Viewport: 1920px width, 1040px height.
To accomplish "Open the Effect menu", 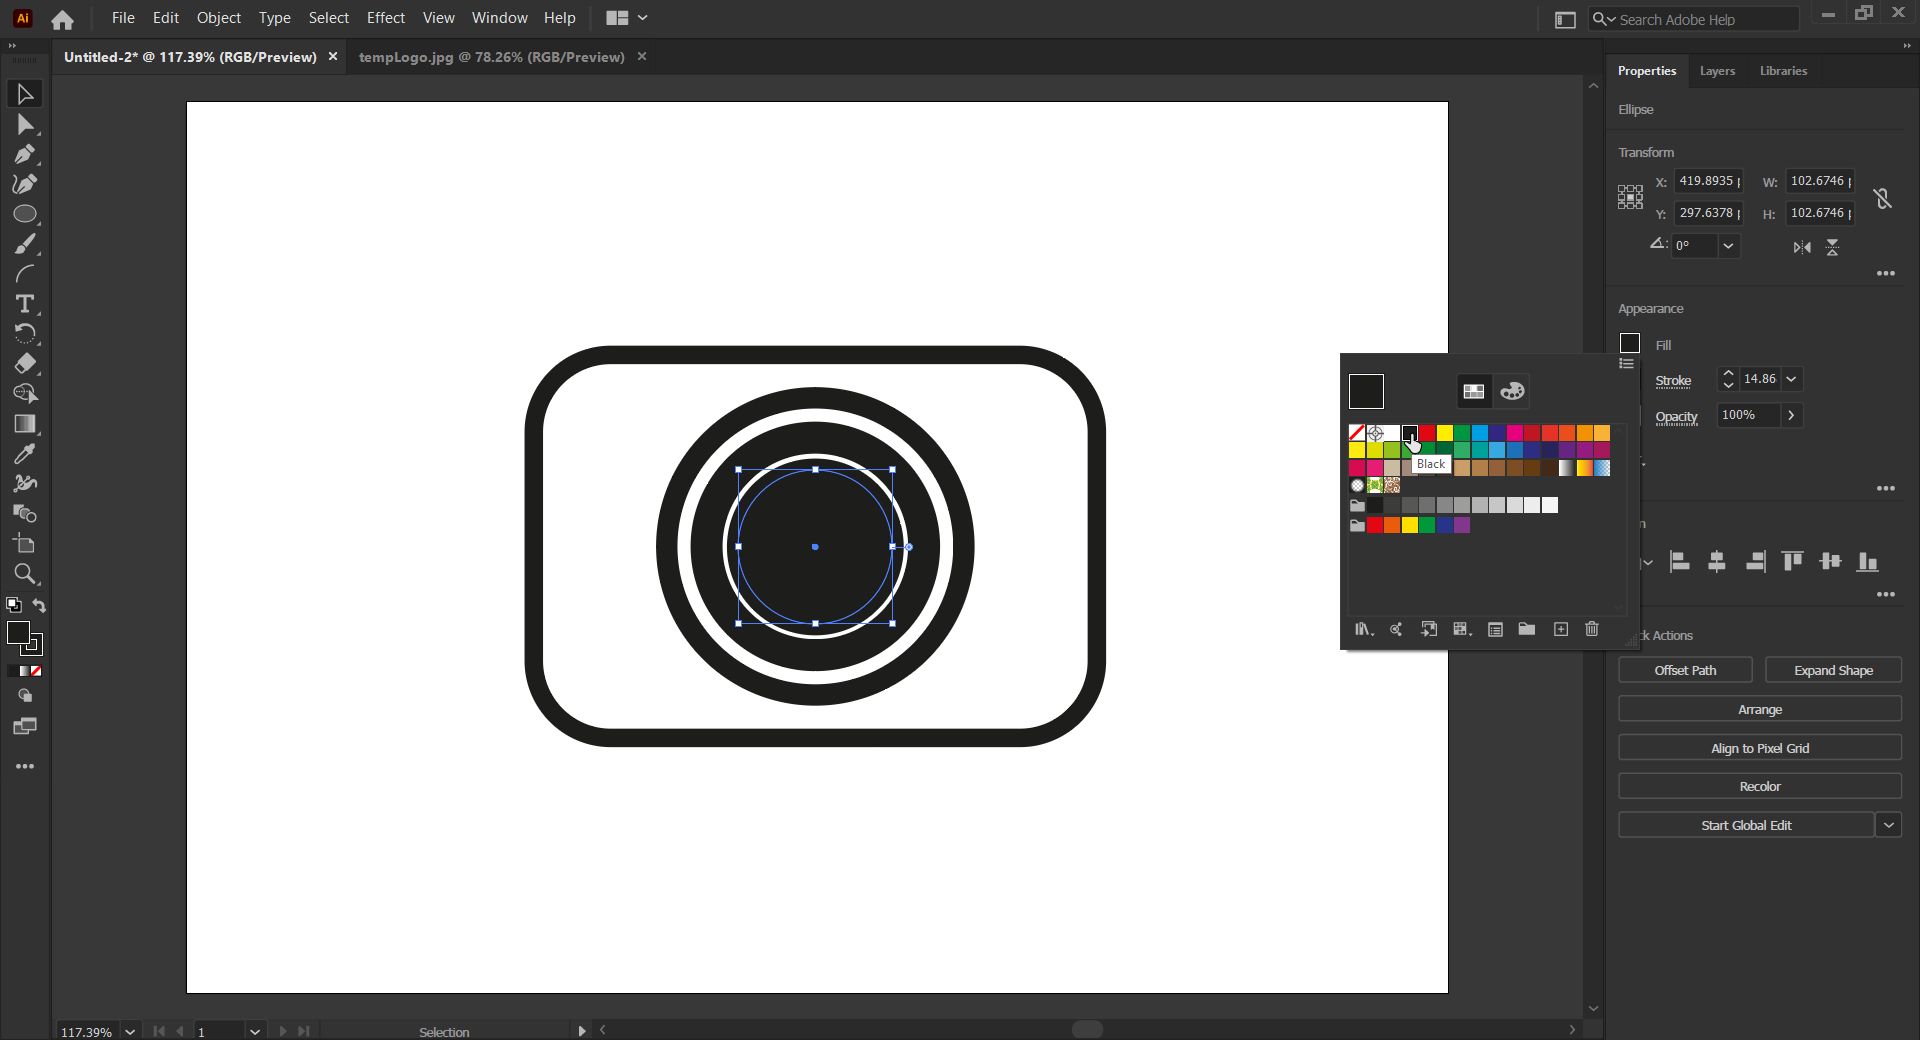I will point(385,18).
